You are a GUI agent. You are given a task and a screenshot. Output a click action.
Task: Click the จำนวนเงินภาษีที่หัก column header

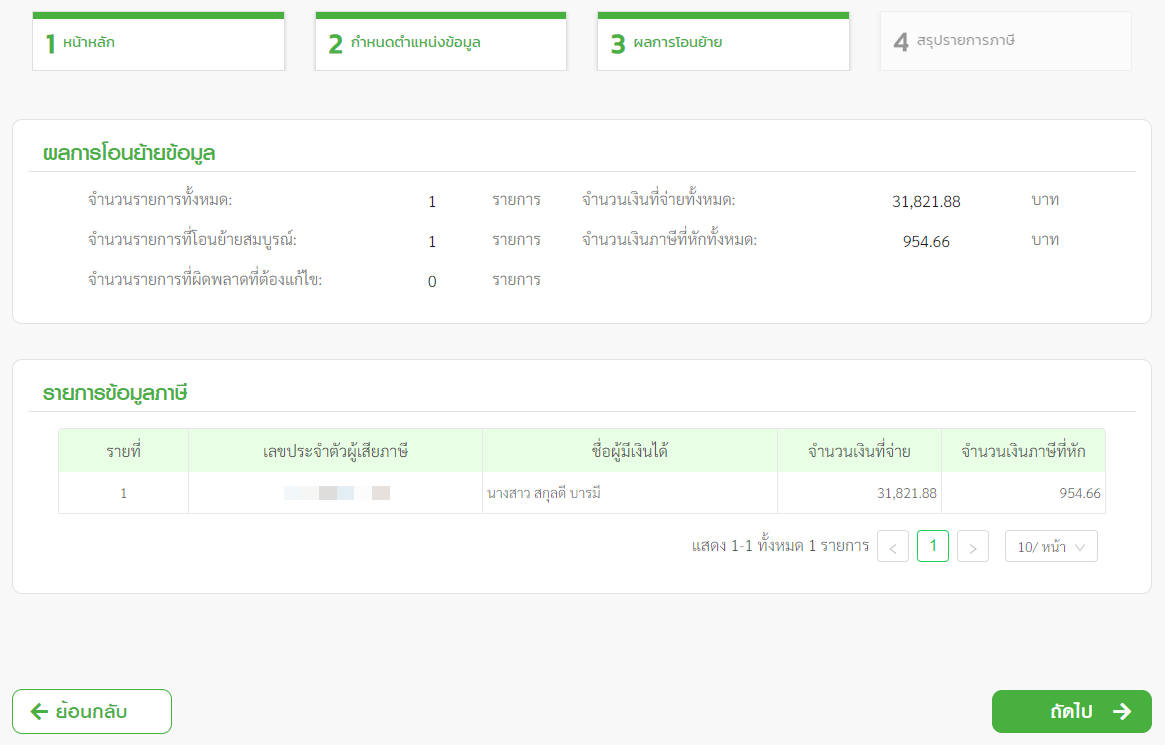click(1023, 451)
